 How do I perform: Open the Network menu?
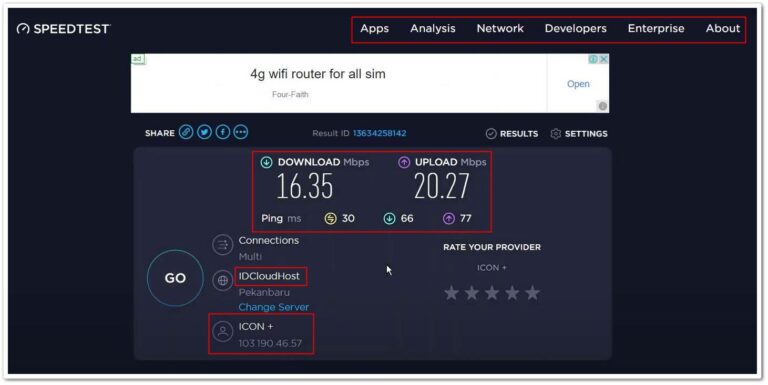point(500,28)
